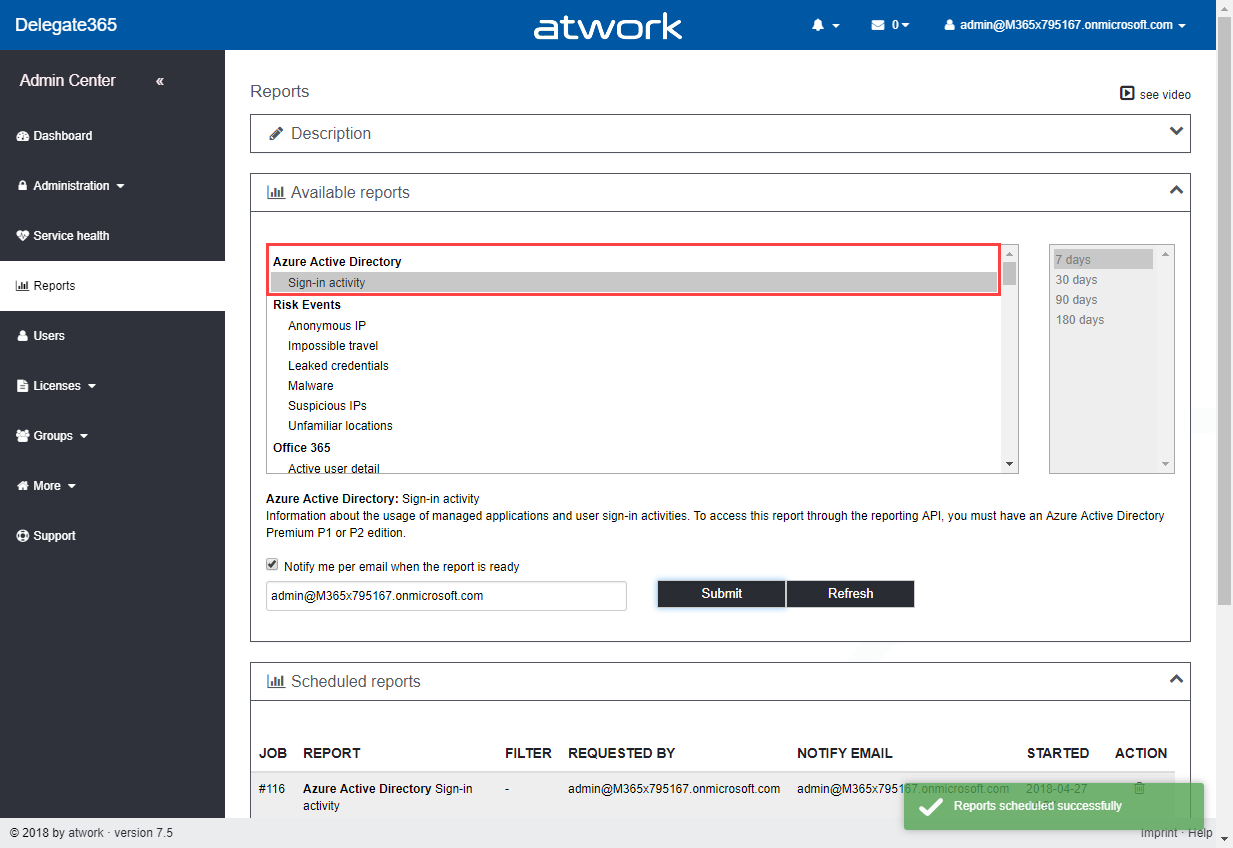Open the mail envelope icon

pos(878,25)
